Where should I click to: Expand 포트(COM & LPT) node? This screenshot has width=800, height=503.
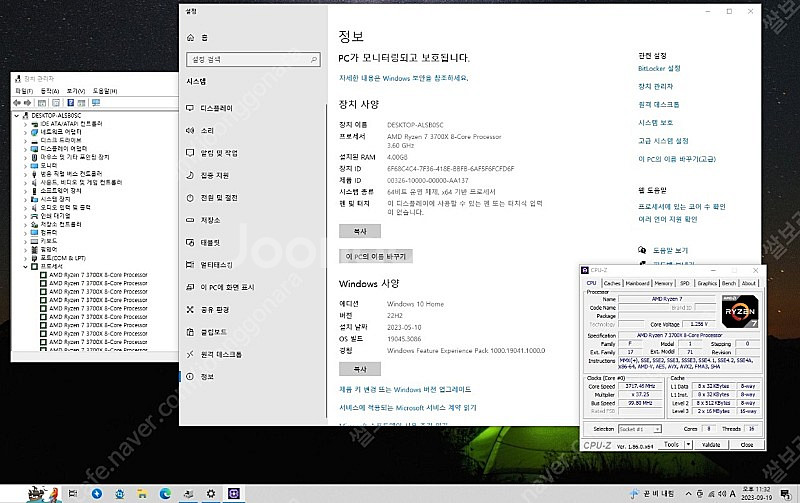coord(25,258)
